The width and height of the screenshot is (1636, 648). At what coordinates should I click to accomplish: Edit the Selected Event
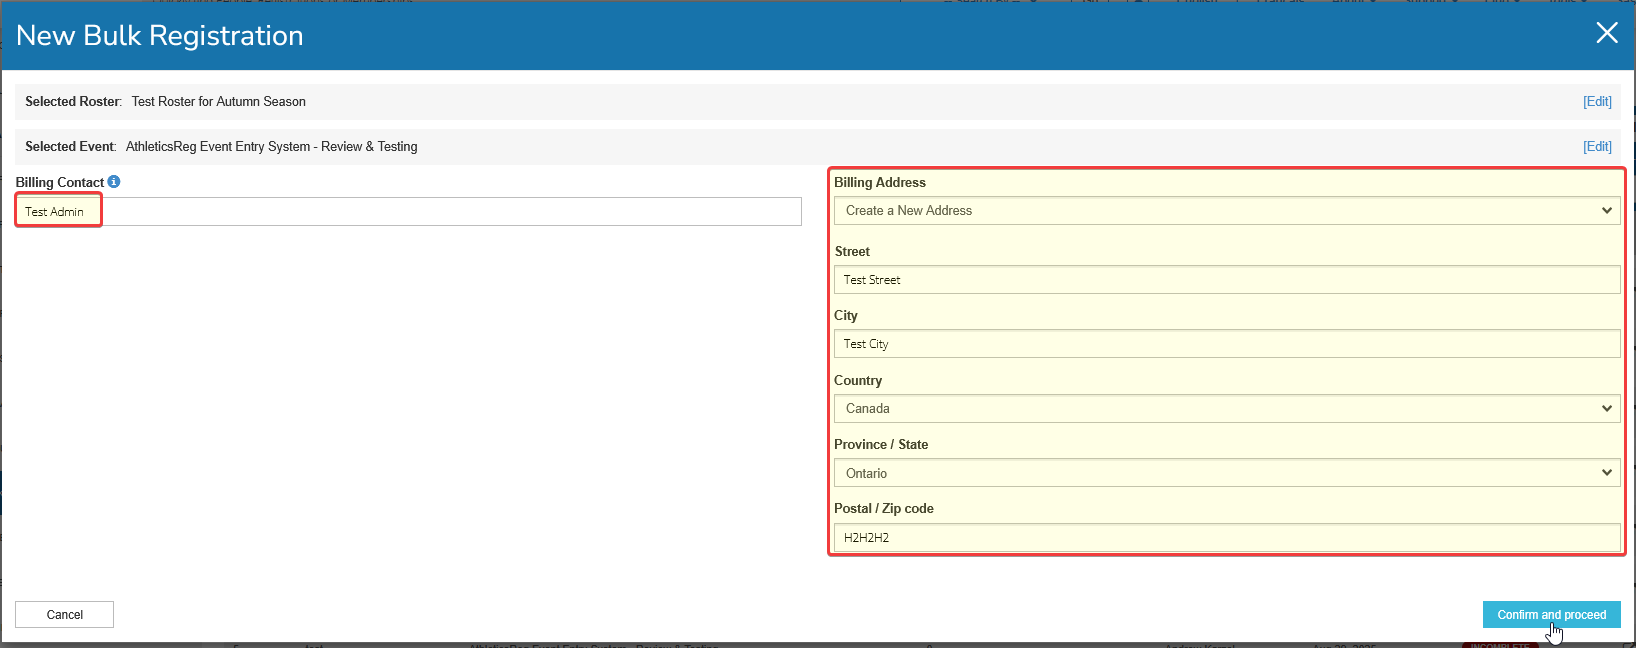tap(1596, 147)
